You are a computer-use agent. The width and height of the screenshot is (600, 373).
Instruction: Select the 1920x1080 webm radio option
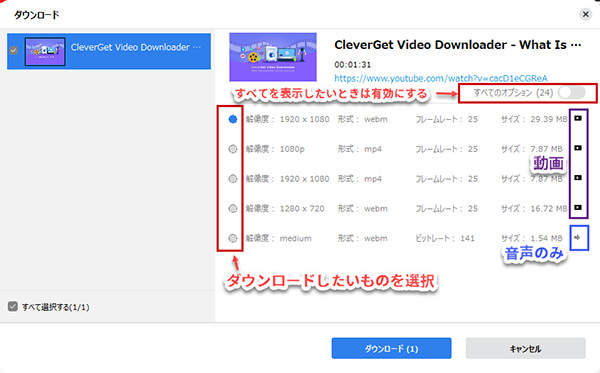click(x=233, y=119)
